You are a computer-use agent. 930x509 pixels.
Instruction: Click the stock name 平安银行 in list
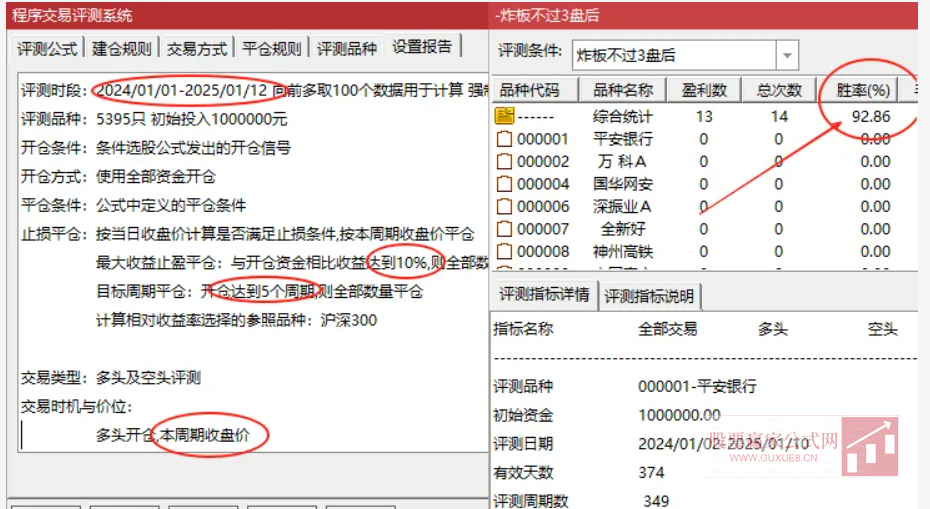pos(623,139)
